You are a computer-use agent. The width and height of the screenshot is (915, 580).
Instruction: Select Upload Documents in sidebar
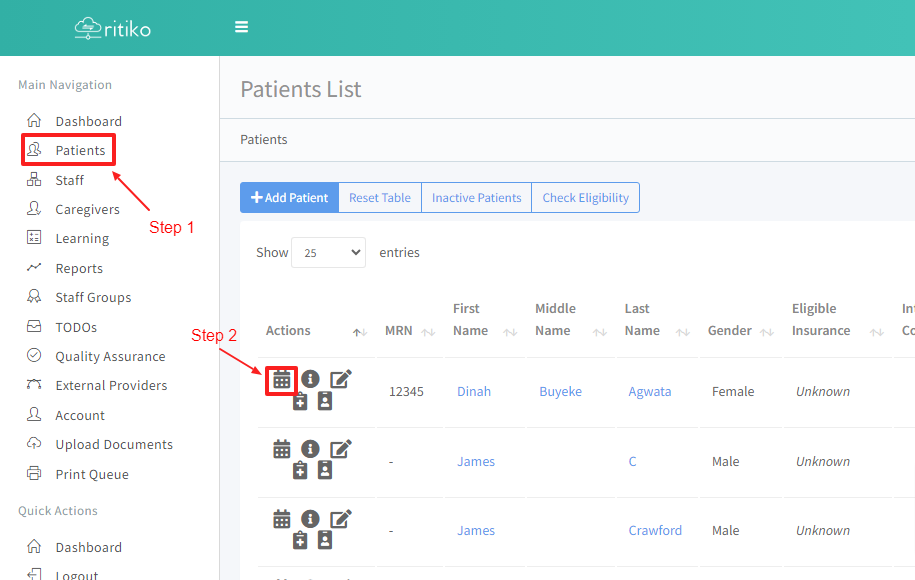[x=114, y=444]
